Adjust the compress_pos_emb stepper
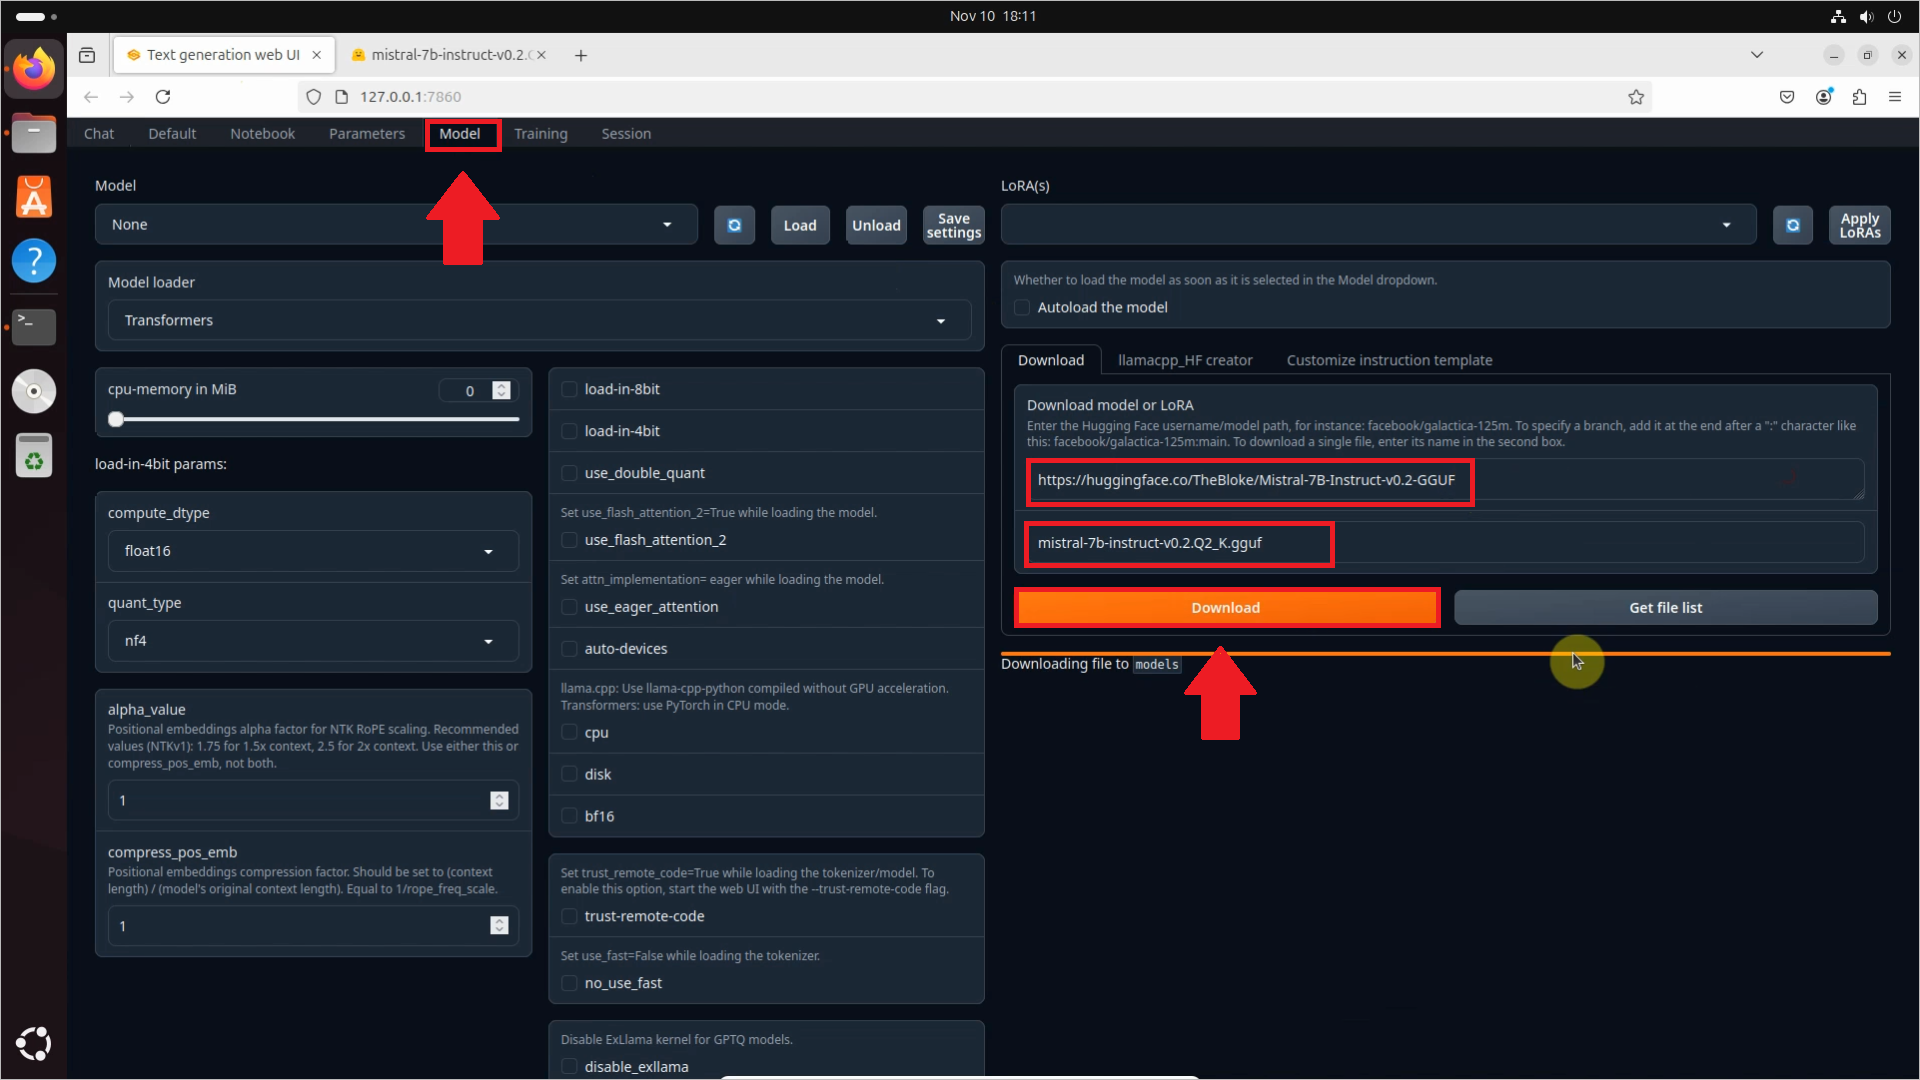 (500, 926)
